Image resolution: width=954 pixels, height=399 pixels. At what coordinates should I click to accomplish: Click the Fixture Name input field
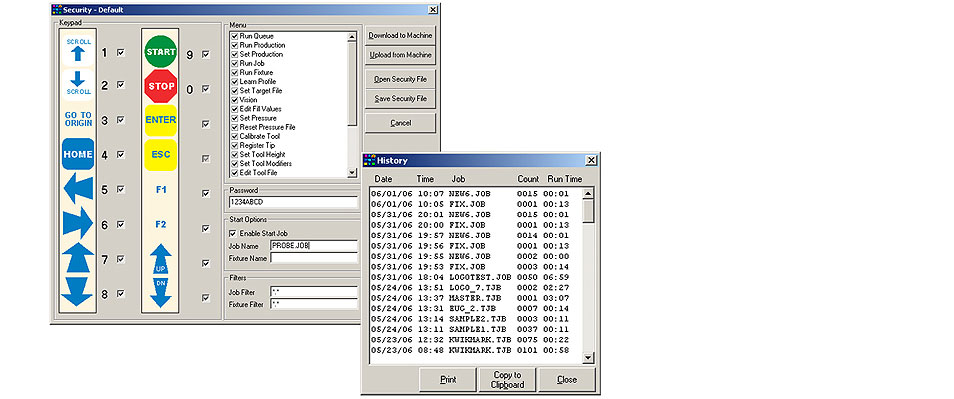[314, 258]
